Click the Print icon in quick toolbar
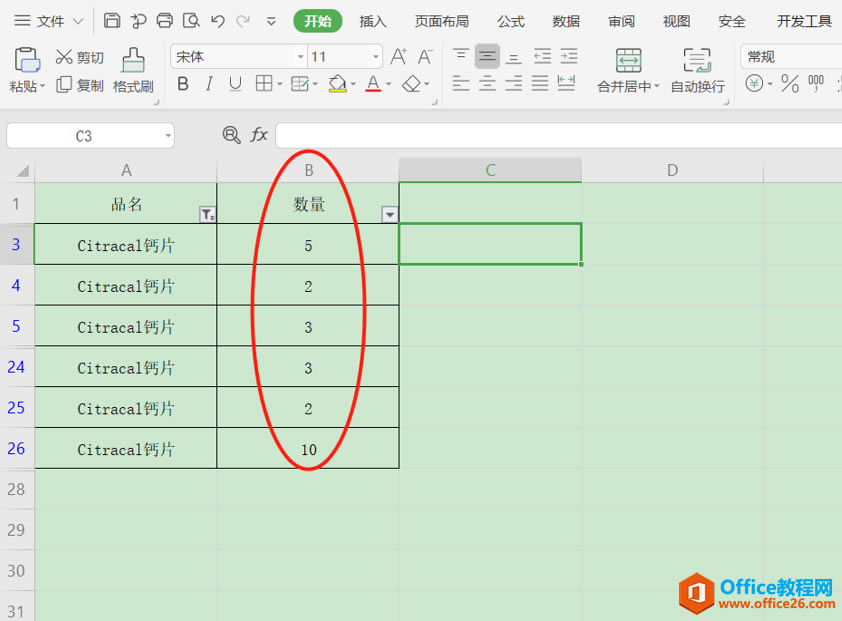Image resolution: width=842 pixels, height=621 pixels. click(x=164, y=21)
